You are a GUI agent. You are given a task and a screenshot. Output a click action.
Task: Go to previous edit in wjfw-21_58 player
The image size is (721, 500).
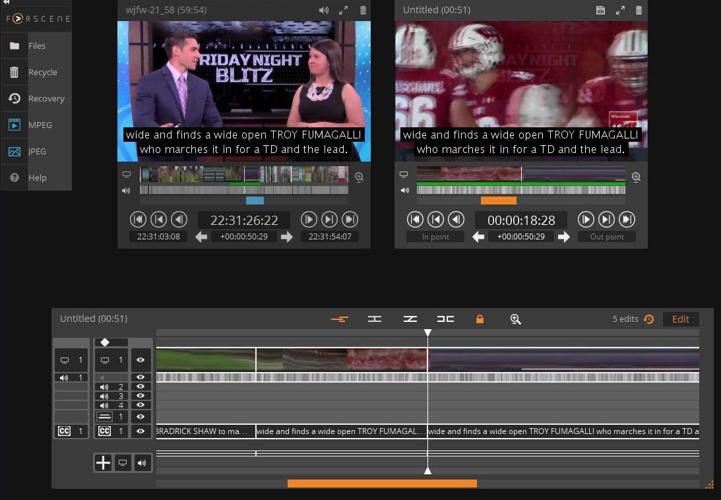pos(159,219)
